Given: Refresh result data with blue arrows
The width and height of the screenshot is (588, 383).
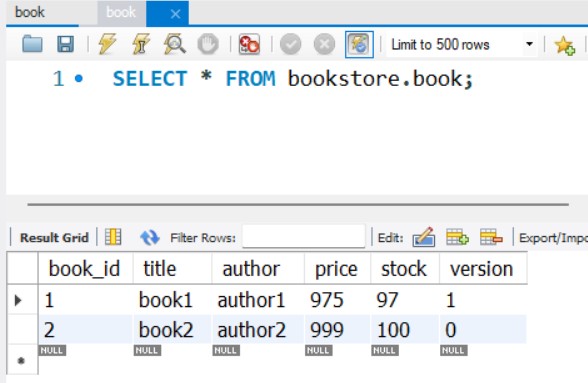Looking at the screenshot, I should (150, 237).
